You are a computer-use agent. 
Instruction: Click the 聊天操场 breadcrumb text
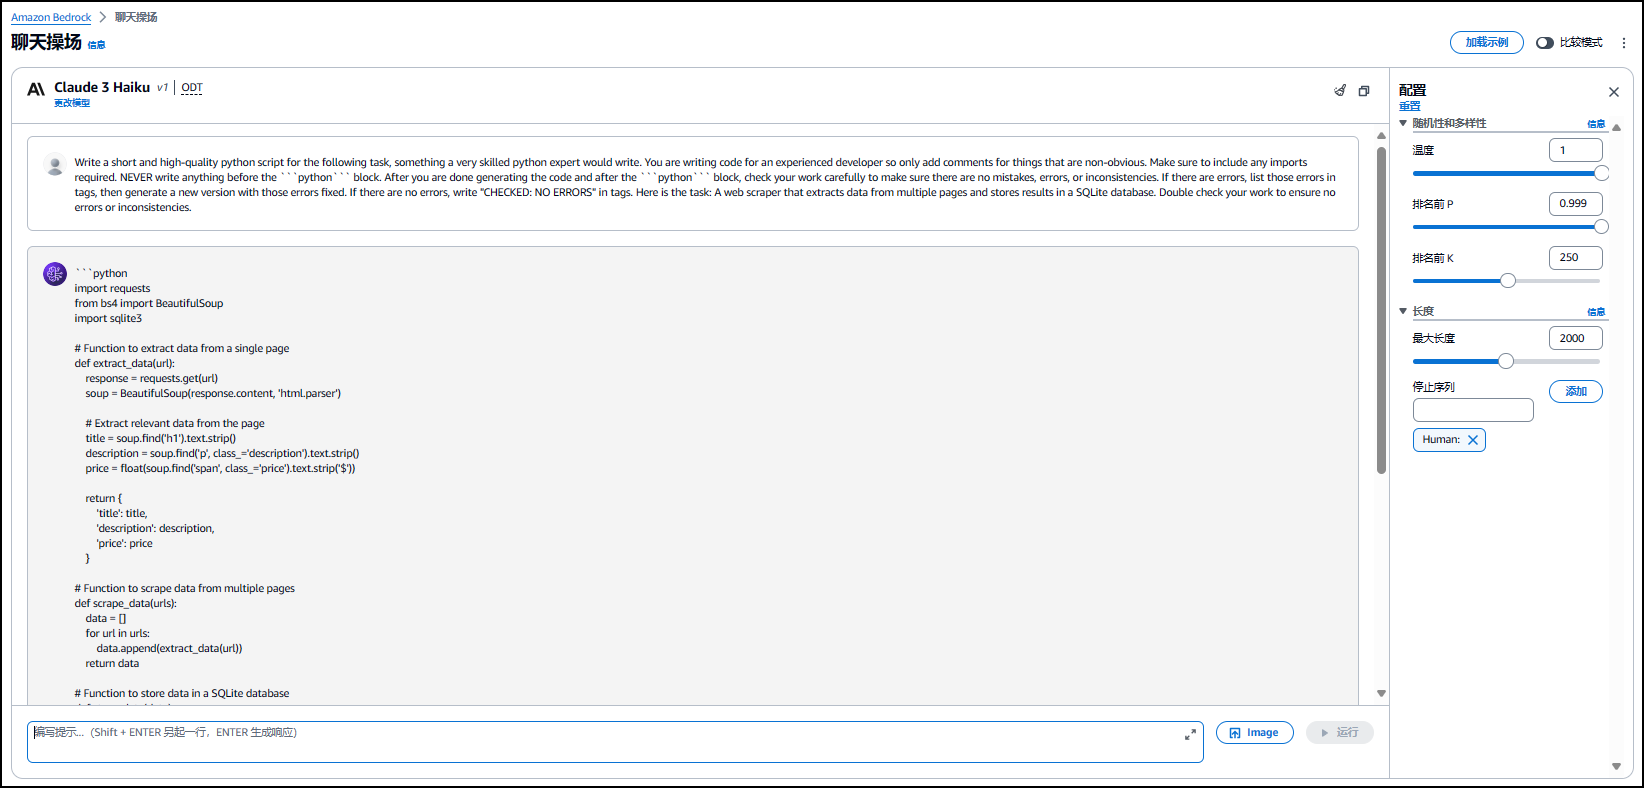click(136, 17)
